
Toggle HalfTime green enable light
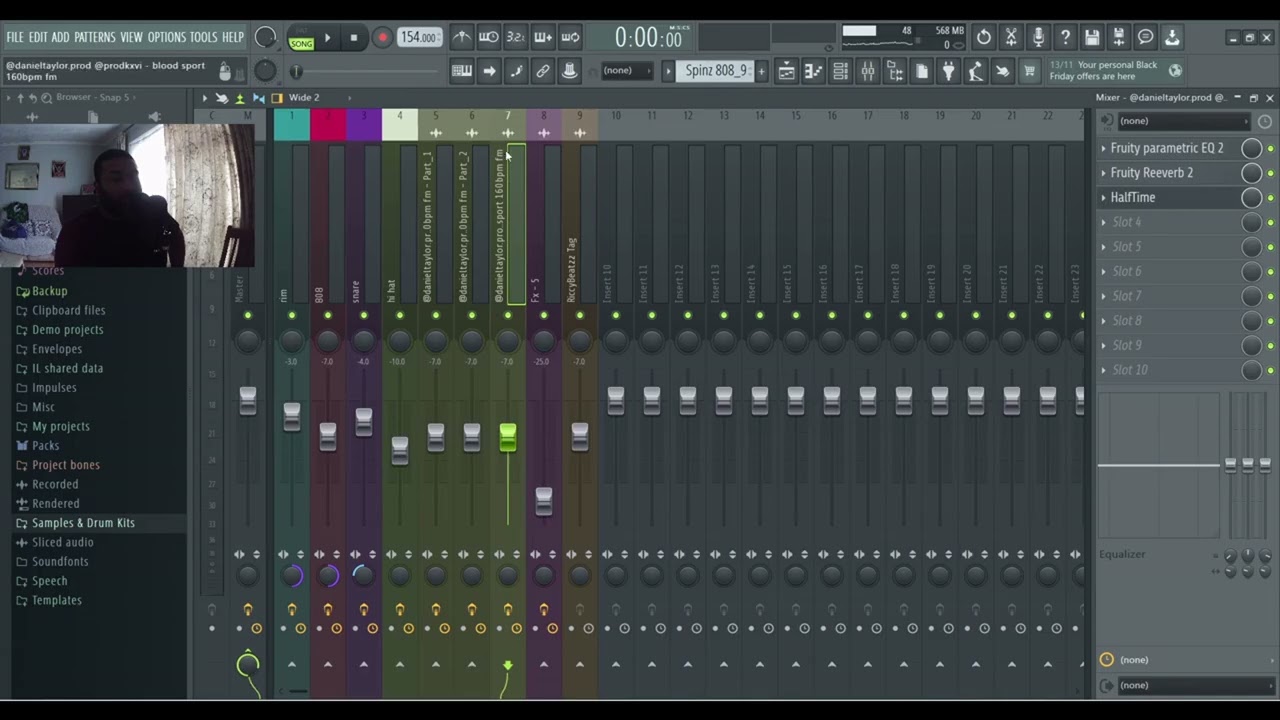(1270, 198)
